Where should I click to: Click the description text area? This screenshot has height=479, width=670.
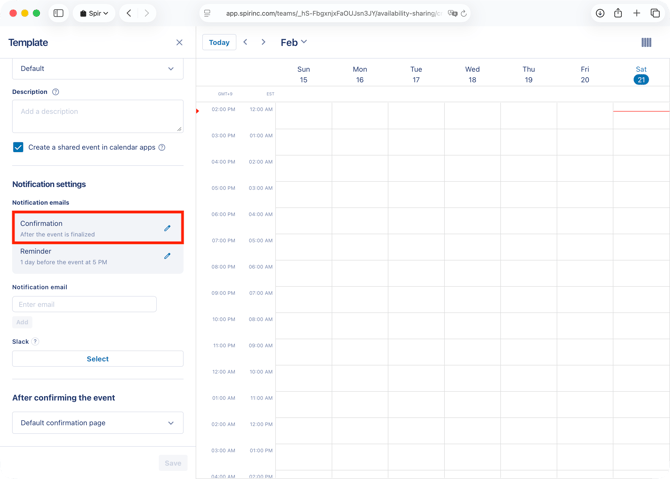click(97, 116)
